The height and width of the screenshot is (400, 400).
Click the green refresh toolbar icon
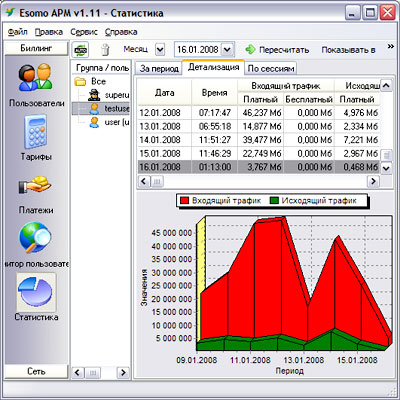click(80, 50)
